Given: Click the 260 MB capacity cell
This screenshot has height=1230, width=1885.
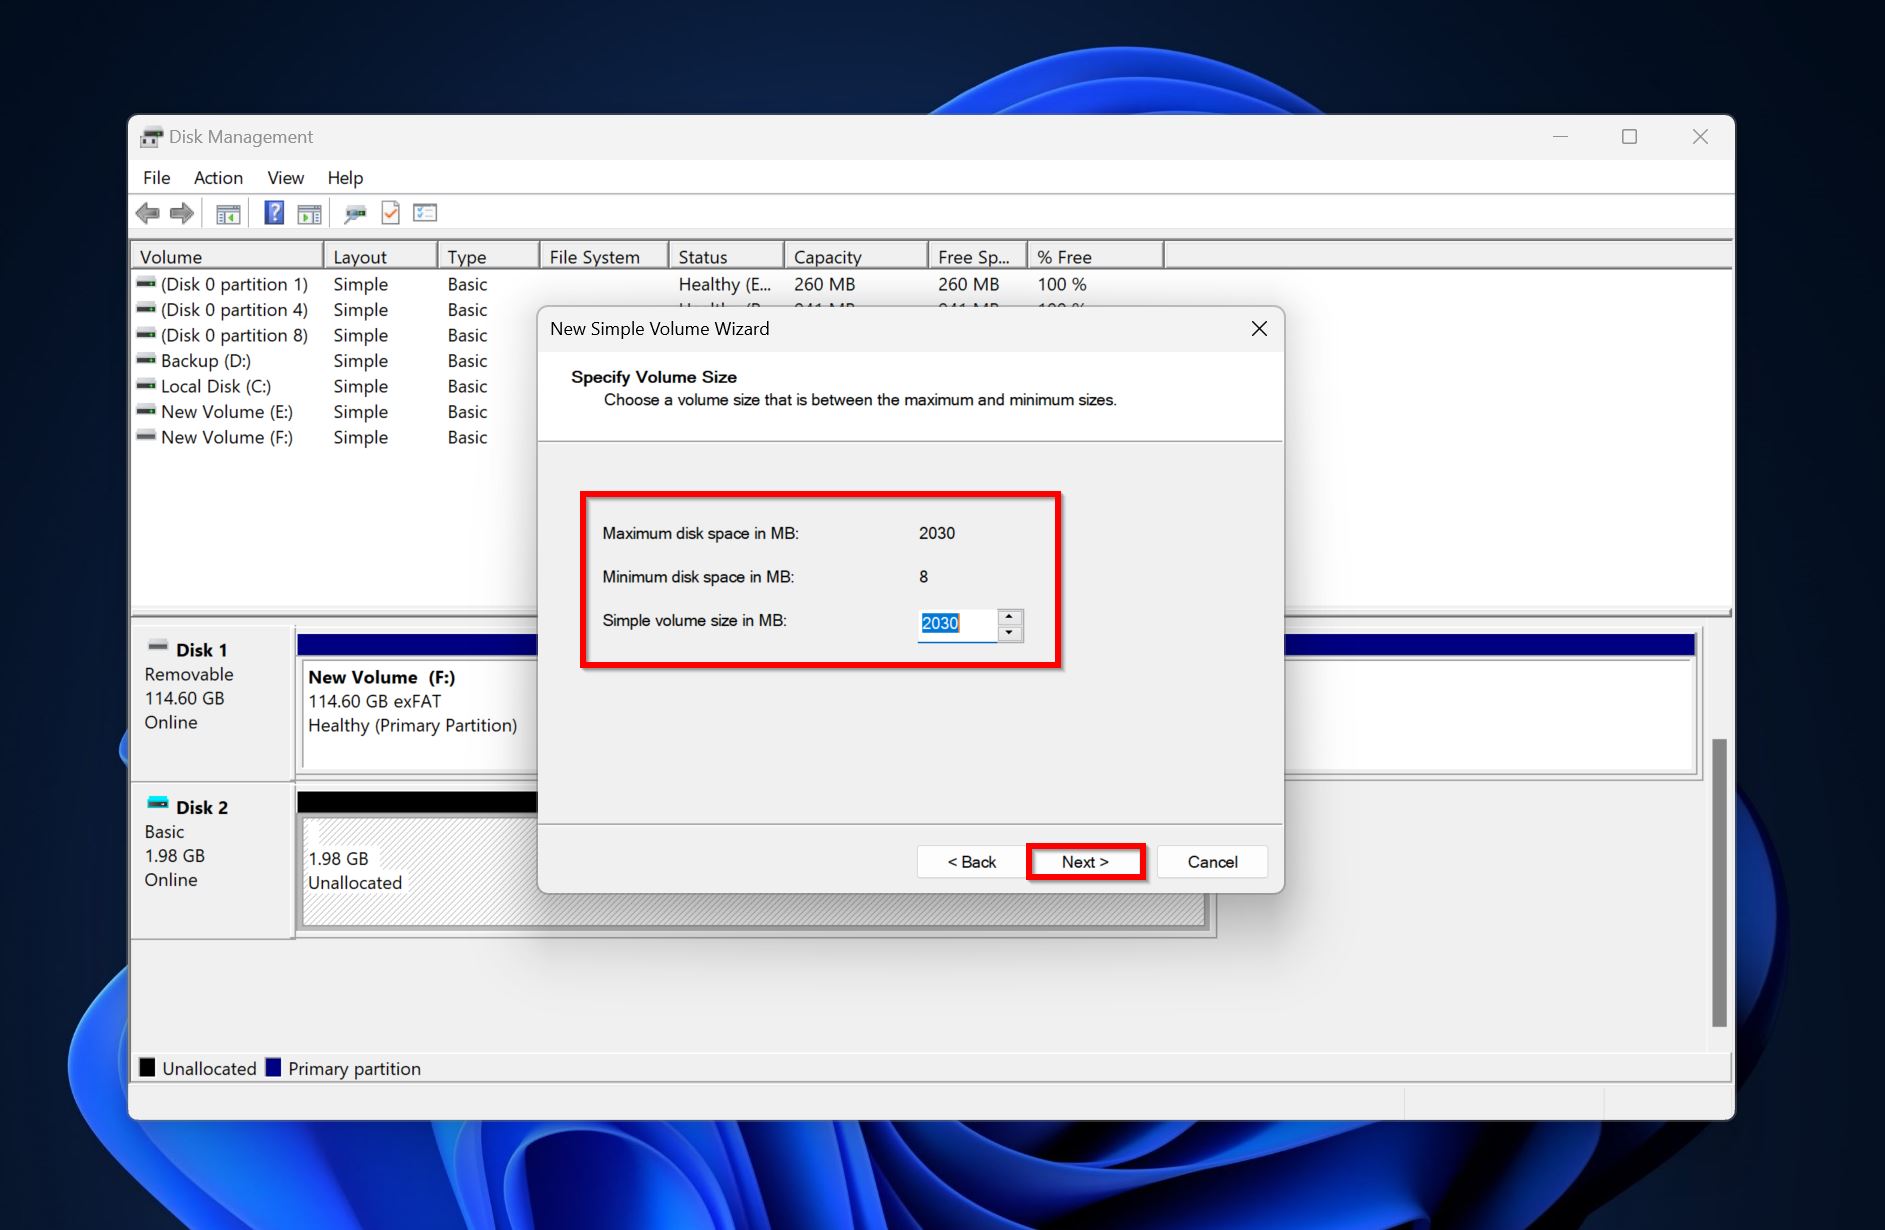Looking at the screenshot, I should click(x=825, y=284).
